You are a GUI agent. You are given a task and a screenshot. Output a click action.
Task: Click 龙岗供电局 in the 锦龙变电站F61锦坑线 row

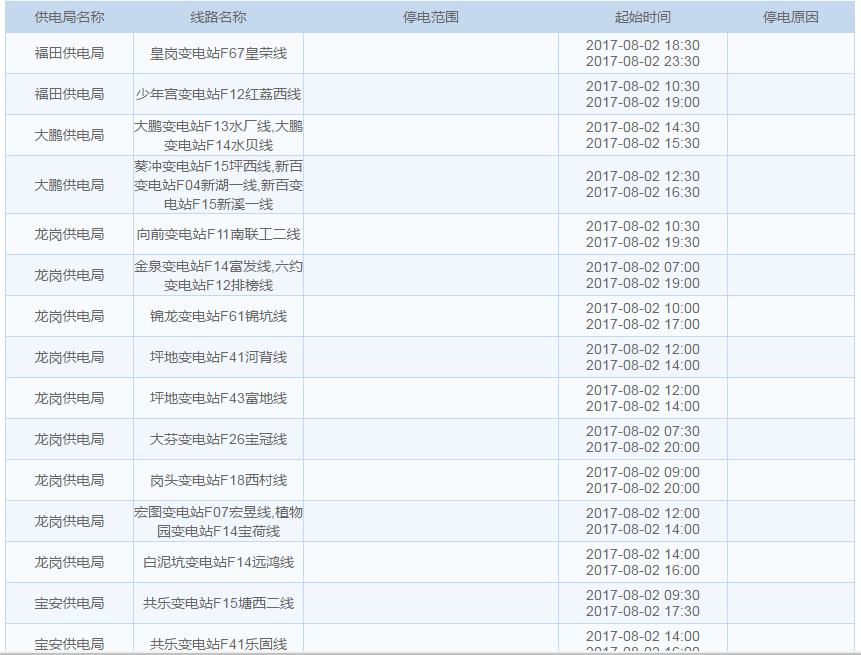pos(69,316)
